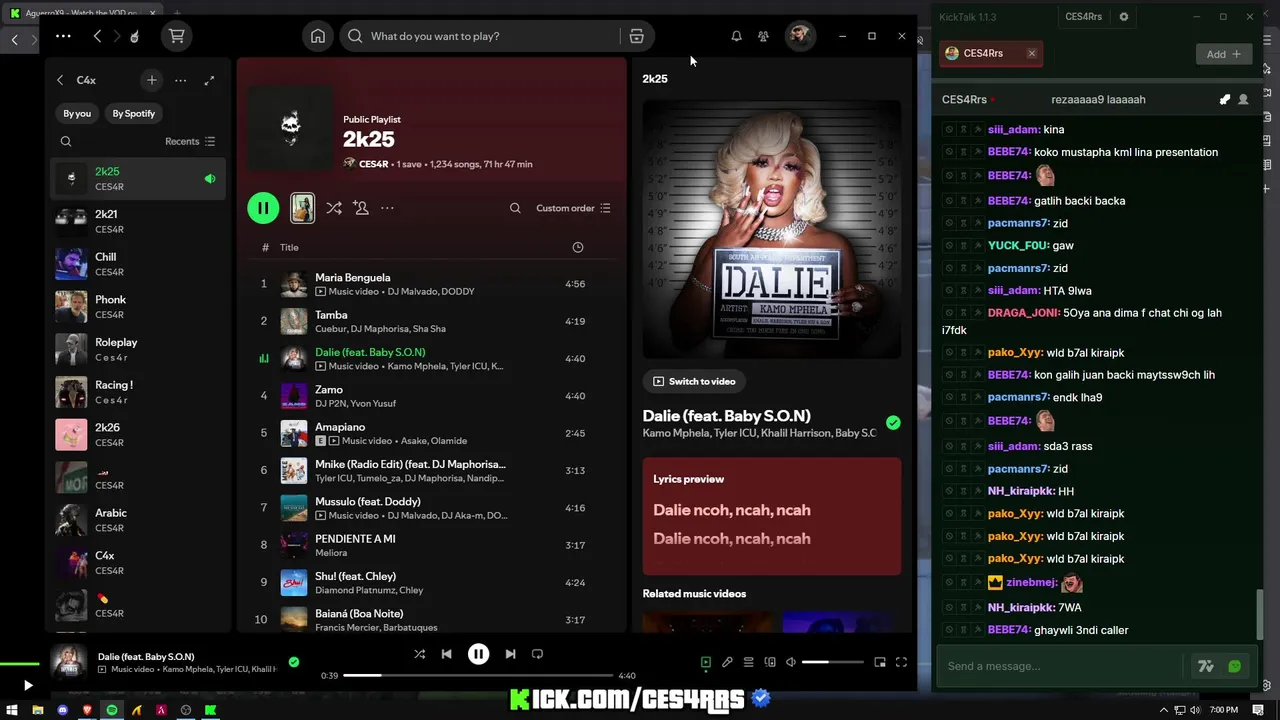The width and height of the screenshot is (1280, 720).
Task: Open Lyrics preview card
Action: point(771,516)
